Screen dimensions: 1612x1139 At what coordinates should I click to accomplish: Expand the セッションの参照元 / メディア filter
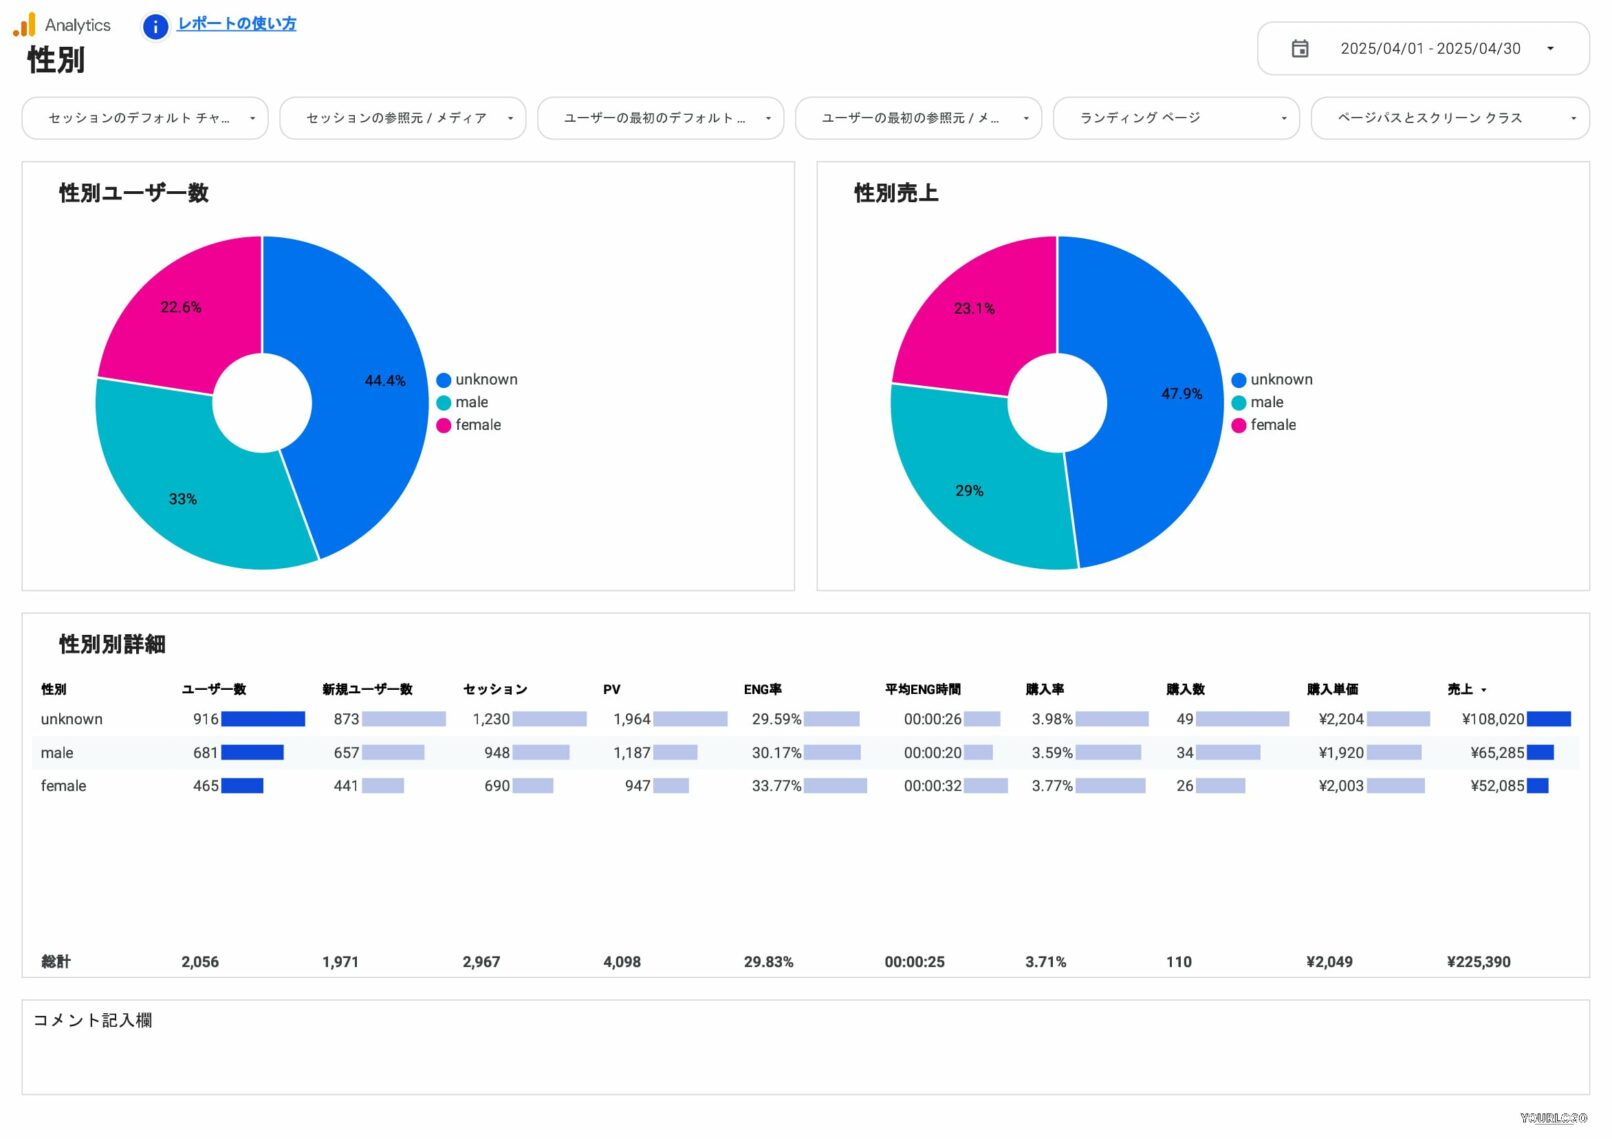pyautogui.click(x=402, y=118)
